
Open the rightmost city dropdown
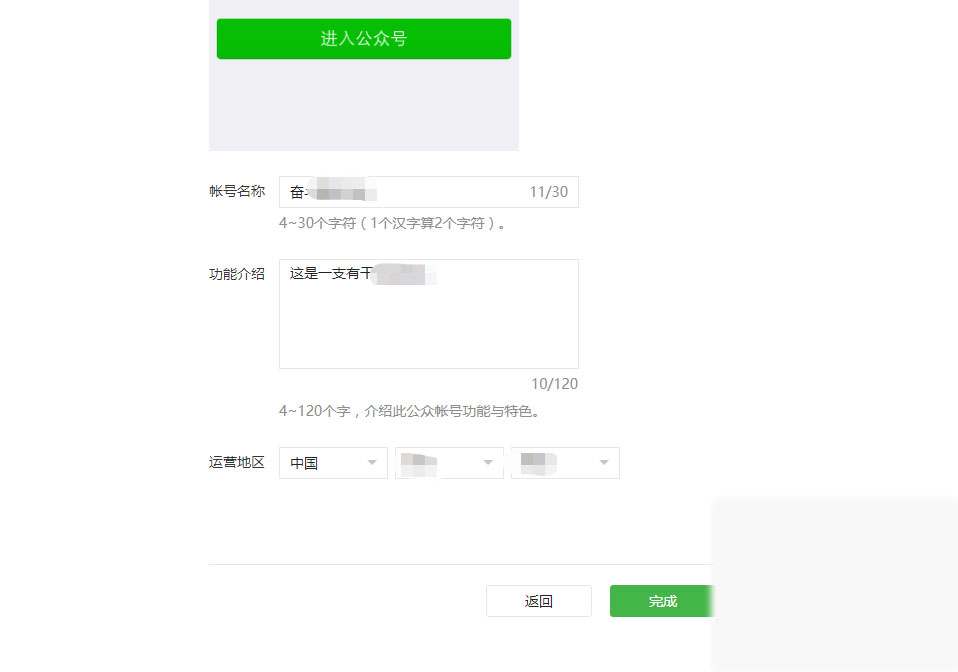pyautogui.click(x=565, y=462)
